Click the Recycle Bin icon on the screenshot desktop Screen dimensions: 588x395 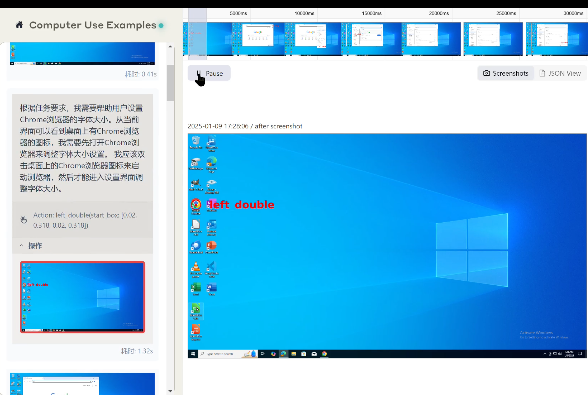tap(196, 142)
